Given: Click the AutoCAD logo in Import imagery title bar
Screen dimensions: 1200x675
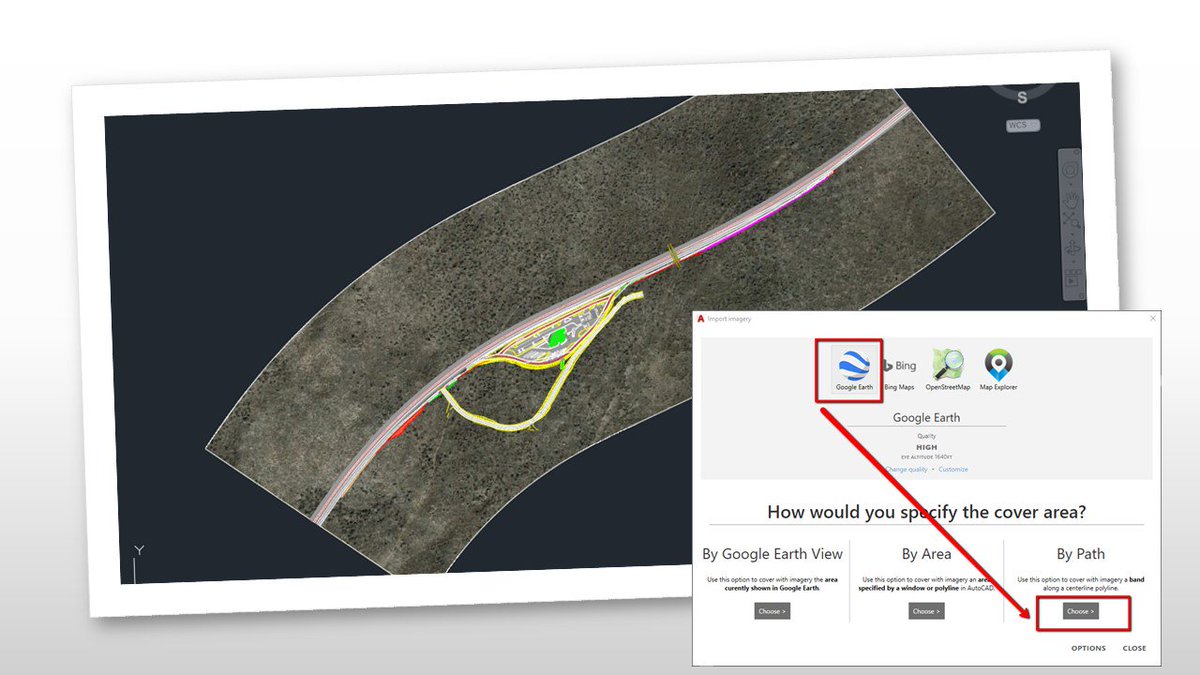Looking at the screenshot, I should [x=702, y=319].
